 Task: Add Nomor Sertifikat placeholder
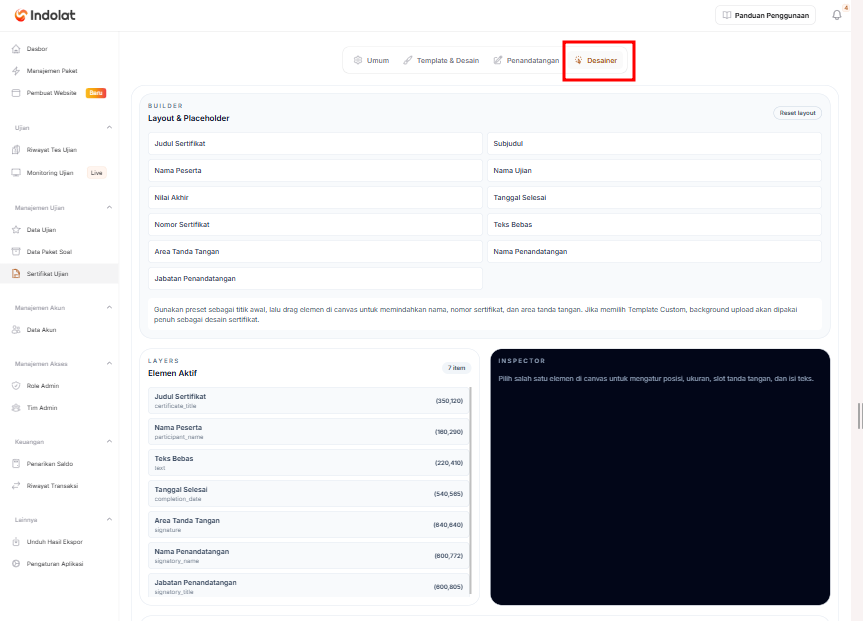tap(315, 225)
